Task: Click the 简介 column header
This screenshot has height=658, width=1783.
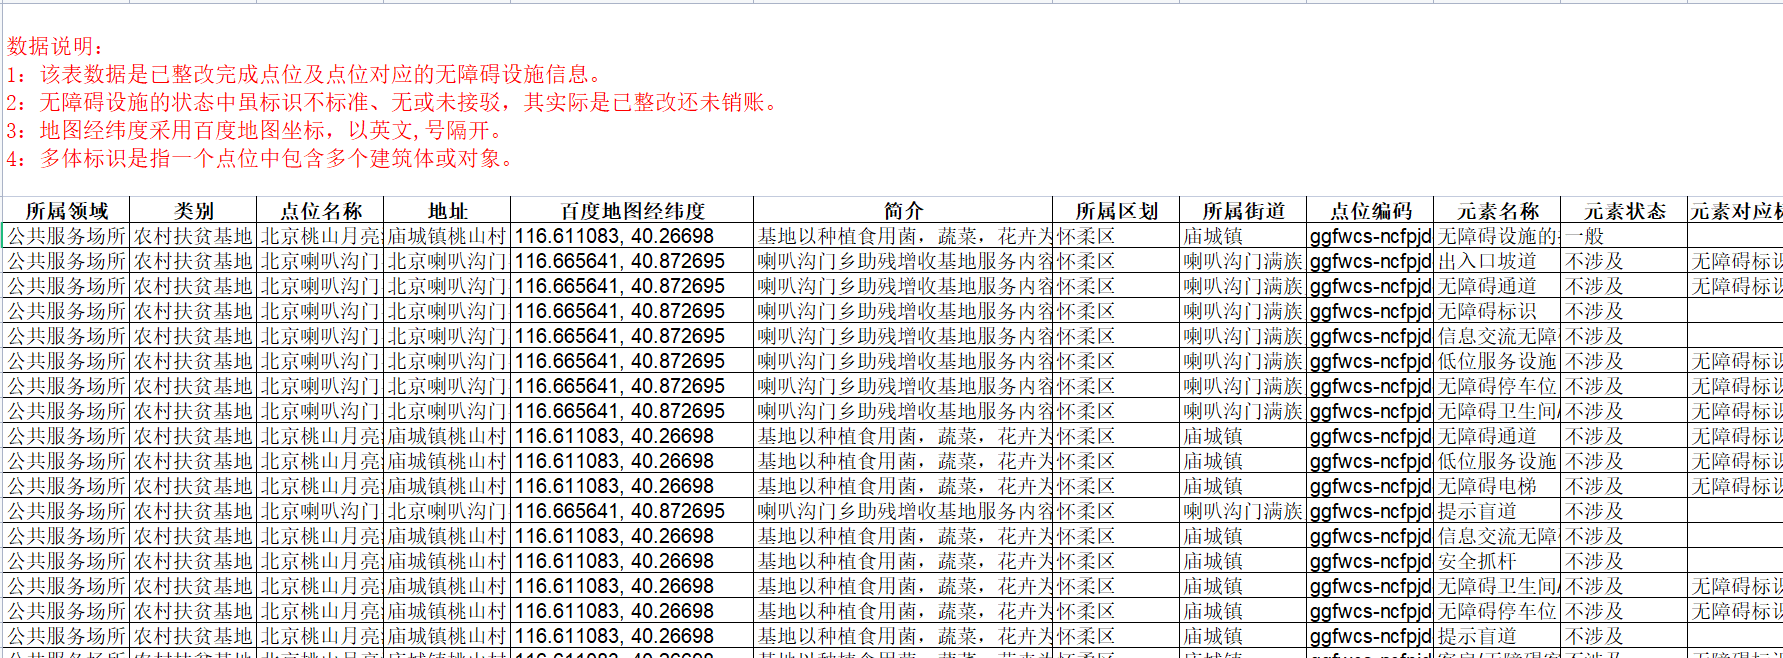Action: click(902, 211)
